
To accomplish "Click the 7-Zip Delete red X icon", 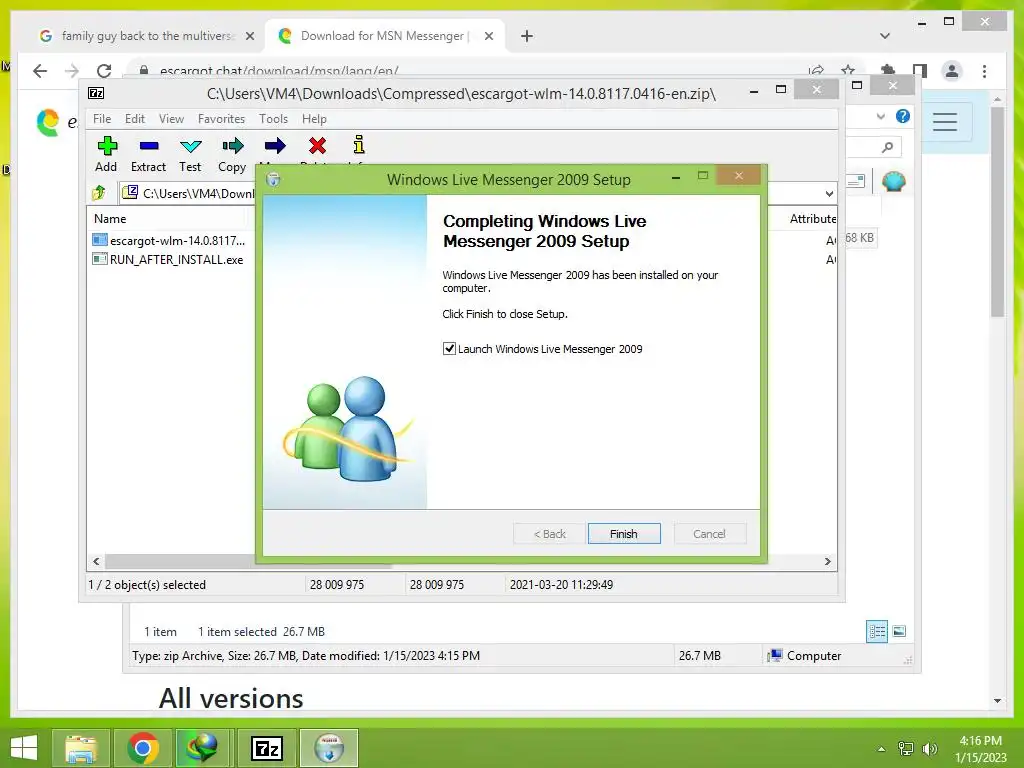I will [x=317, y=146].
